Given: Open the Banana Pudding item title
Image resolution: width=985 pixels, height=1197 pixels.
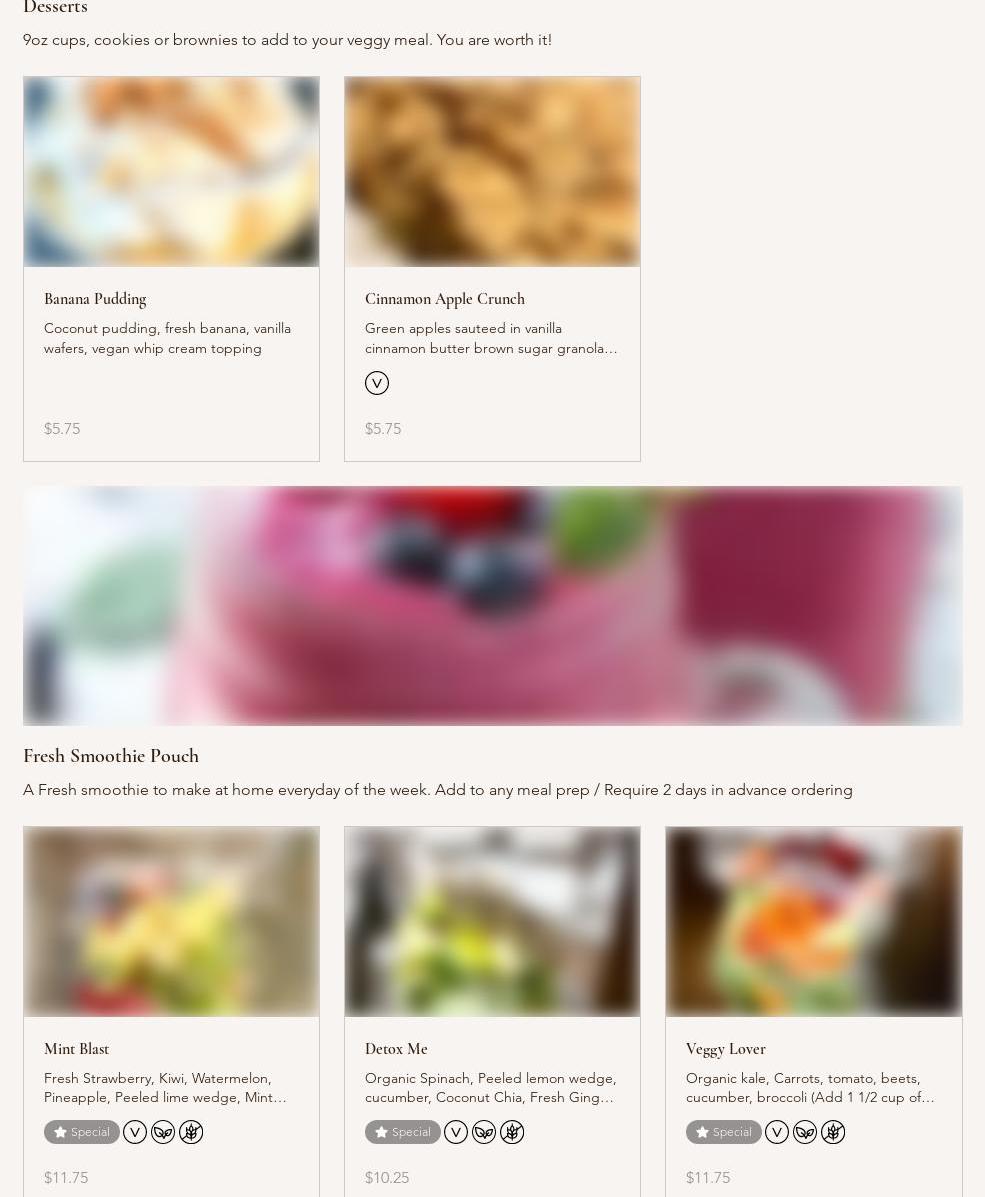Looking at the screenshot, I should tap(95, 299).
